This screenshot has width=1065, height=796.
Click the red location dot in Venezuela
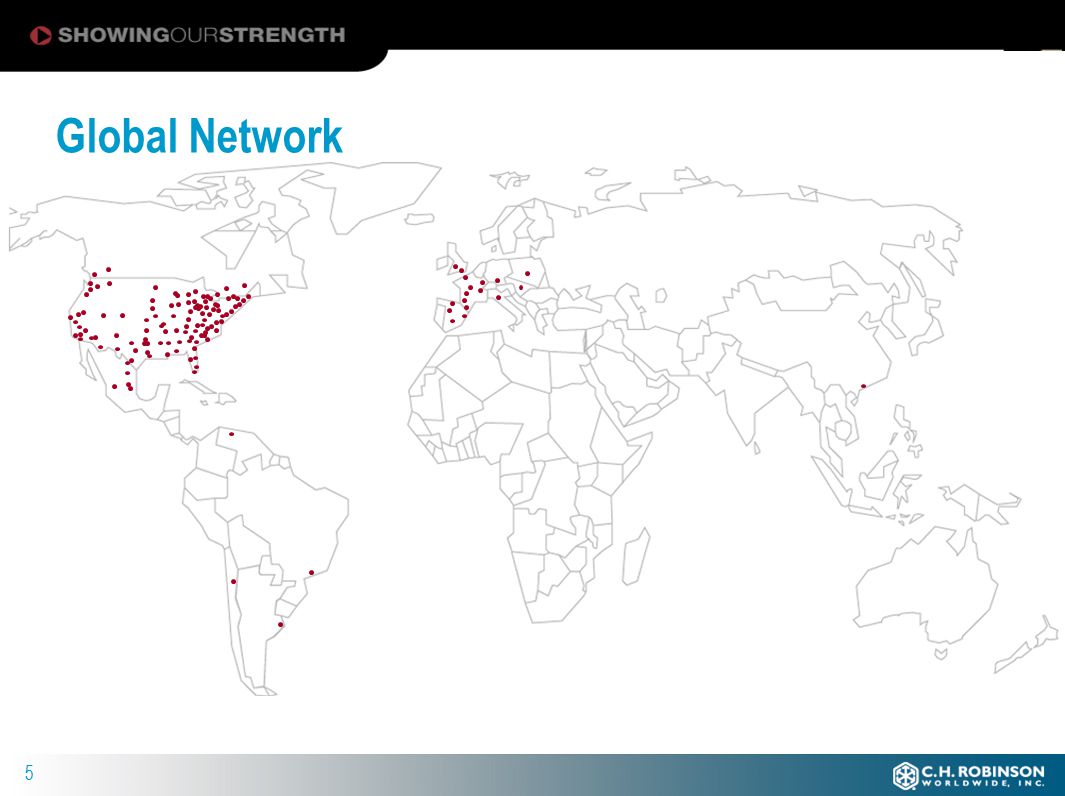[231, 433]
